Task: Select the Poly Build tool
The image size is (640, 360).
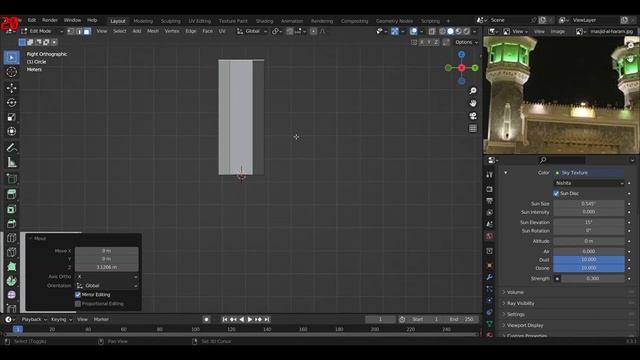Action: [11, 267]
